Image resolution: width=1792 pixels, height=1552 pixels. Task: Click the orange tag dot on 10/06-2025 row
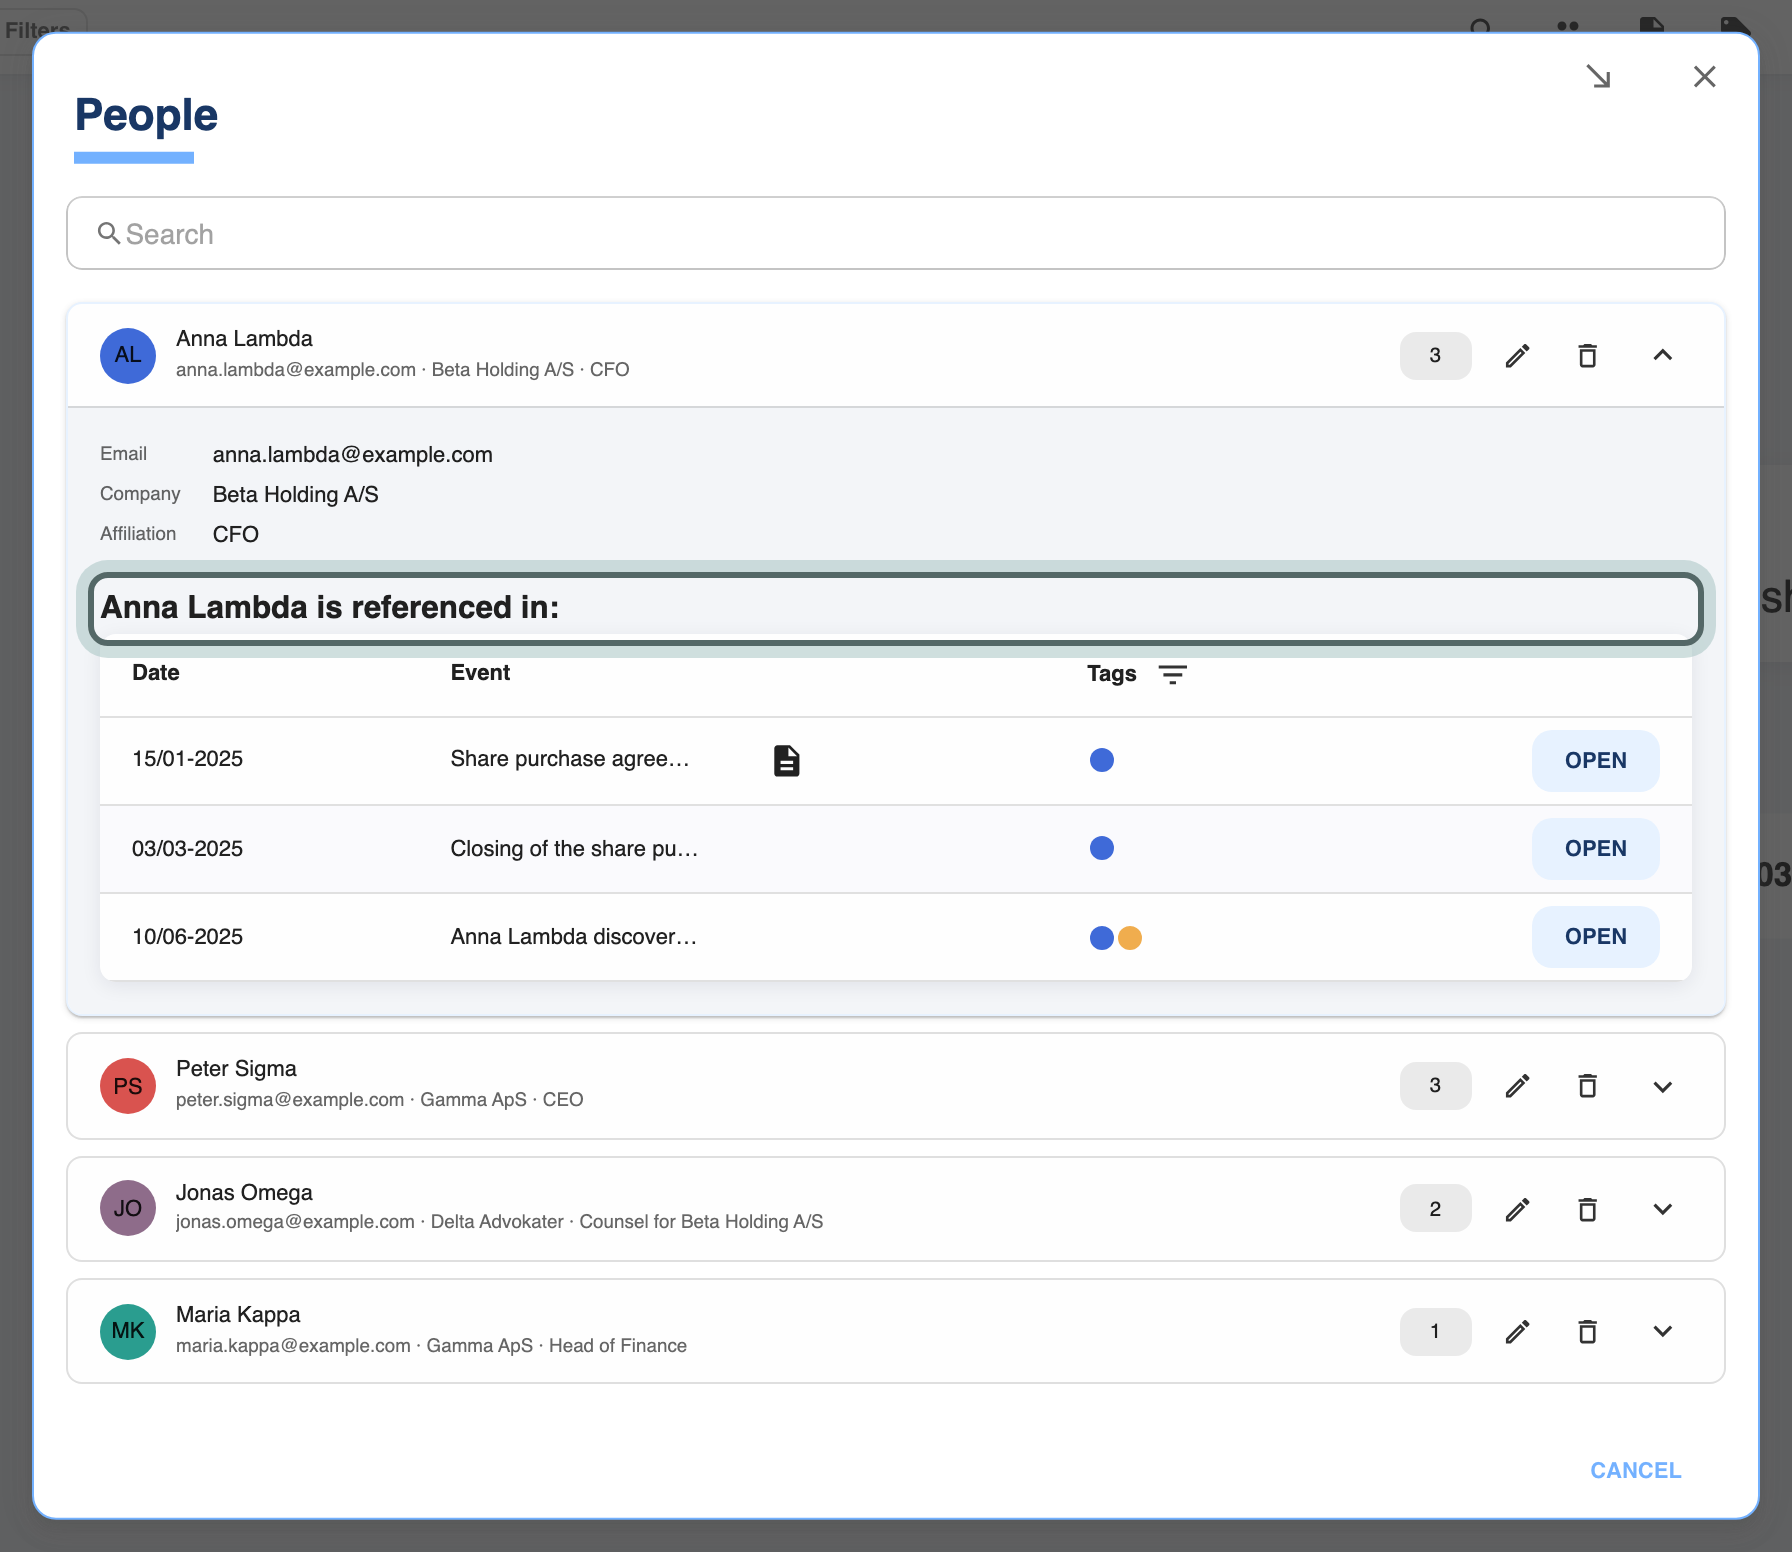click(1130, 938)
